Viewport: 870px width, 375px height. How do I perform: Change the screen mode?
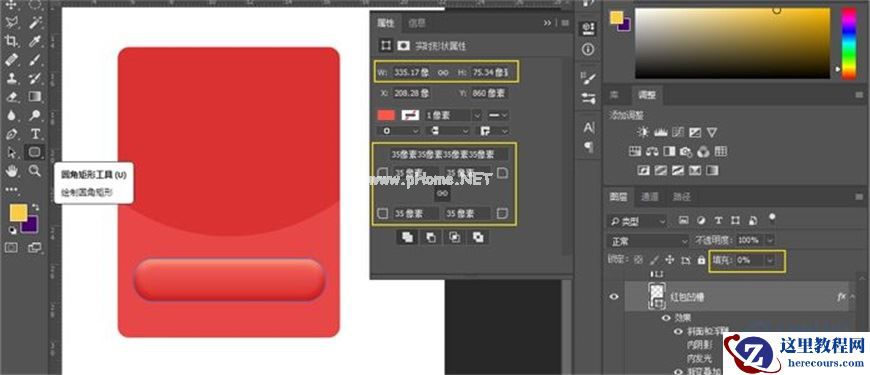(x=35, y=247)
